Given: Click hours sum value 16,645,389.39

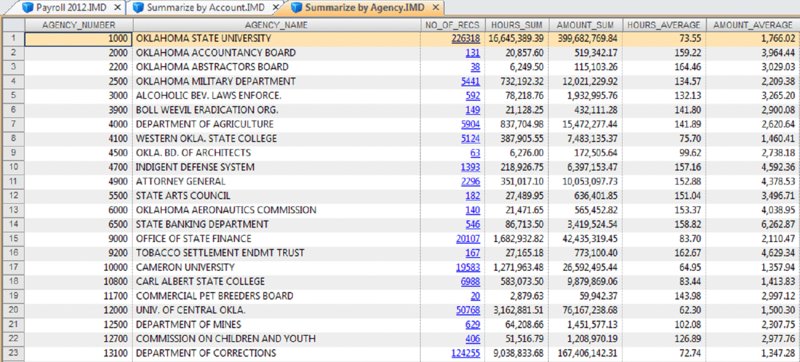Looking at the screenshot, I should point(516,39).
